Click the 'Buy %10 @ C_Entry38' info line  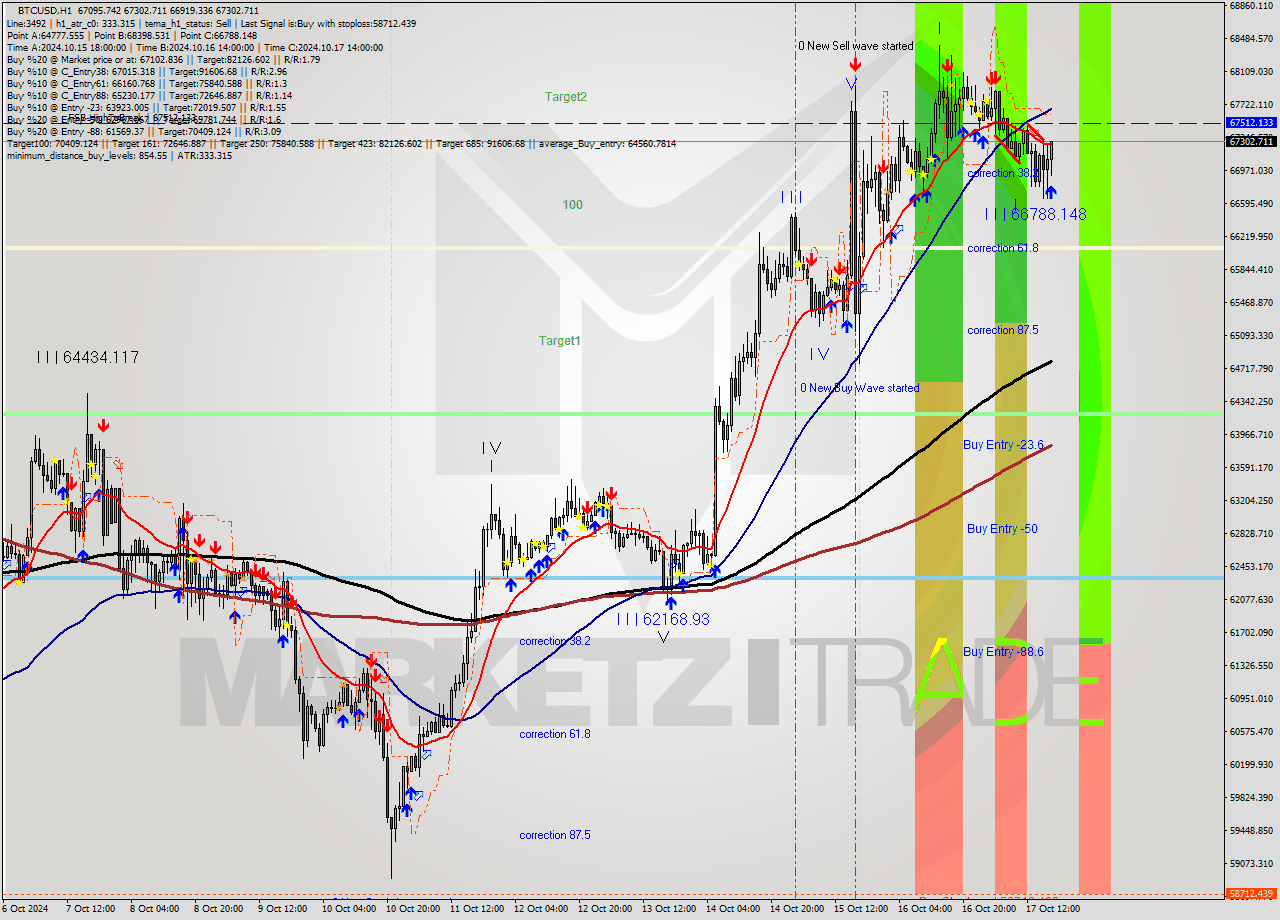tap(147, 71)
